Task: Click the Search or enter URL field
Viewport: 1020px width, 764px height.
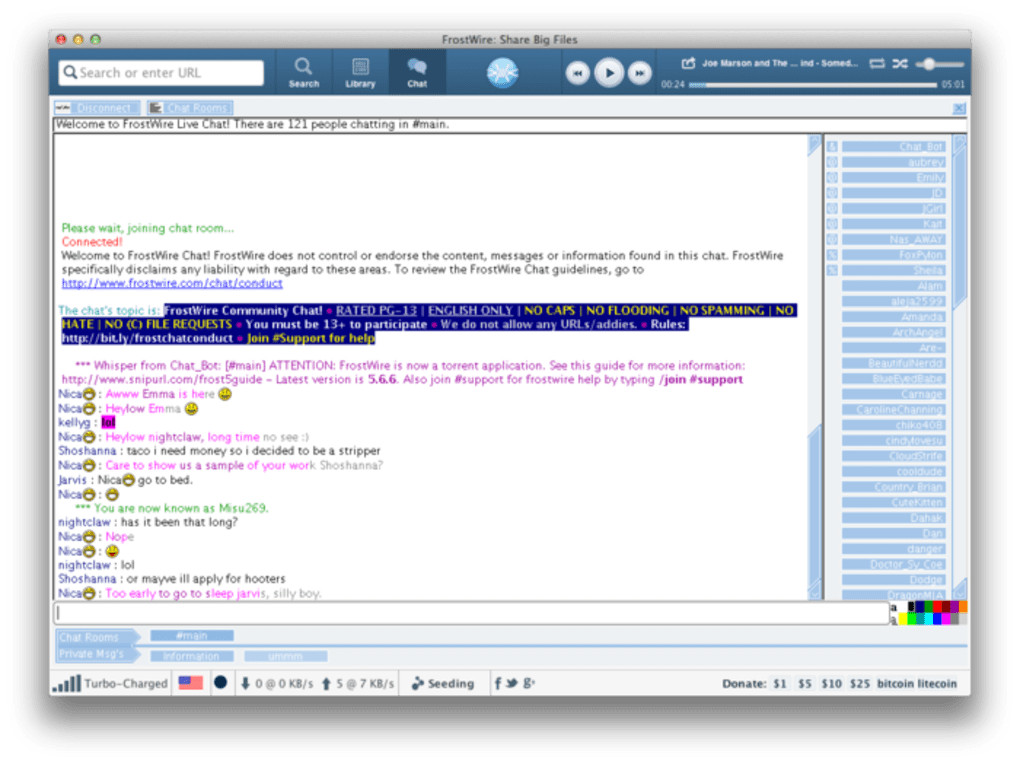Action: (x=161, y=72)
